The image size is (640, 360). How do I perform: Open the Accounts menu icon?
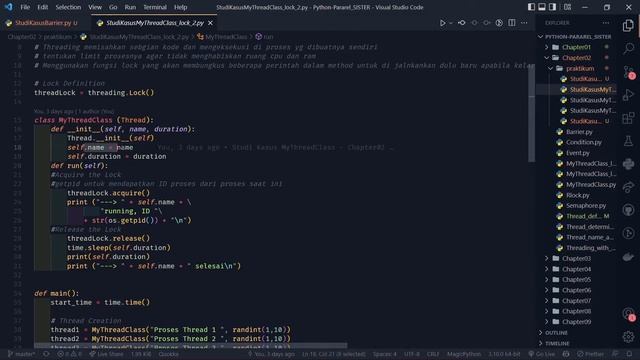pyautogui.click(x=628, y=314)
